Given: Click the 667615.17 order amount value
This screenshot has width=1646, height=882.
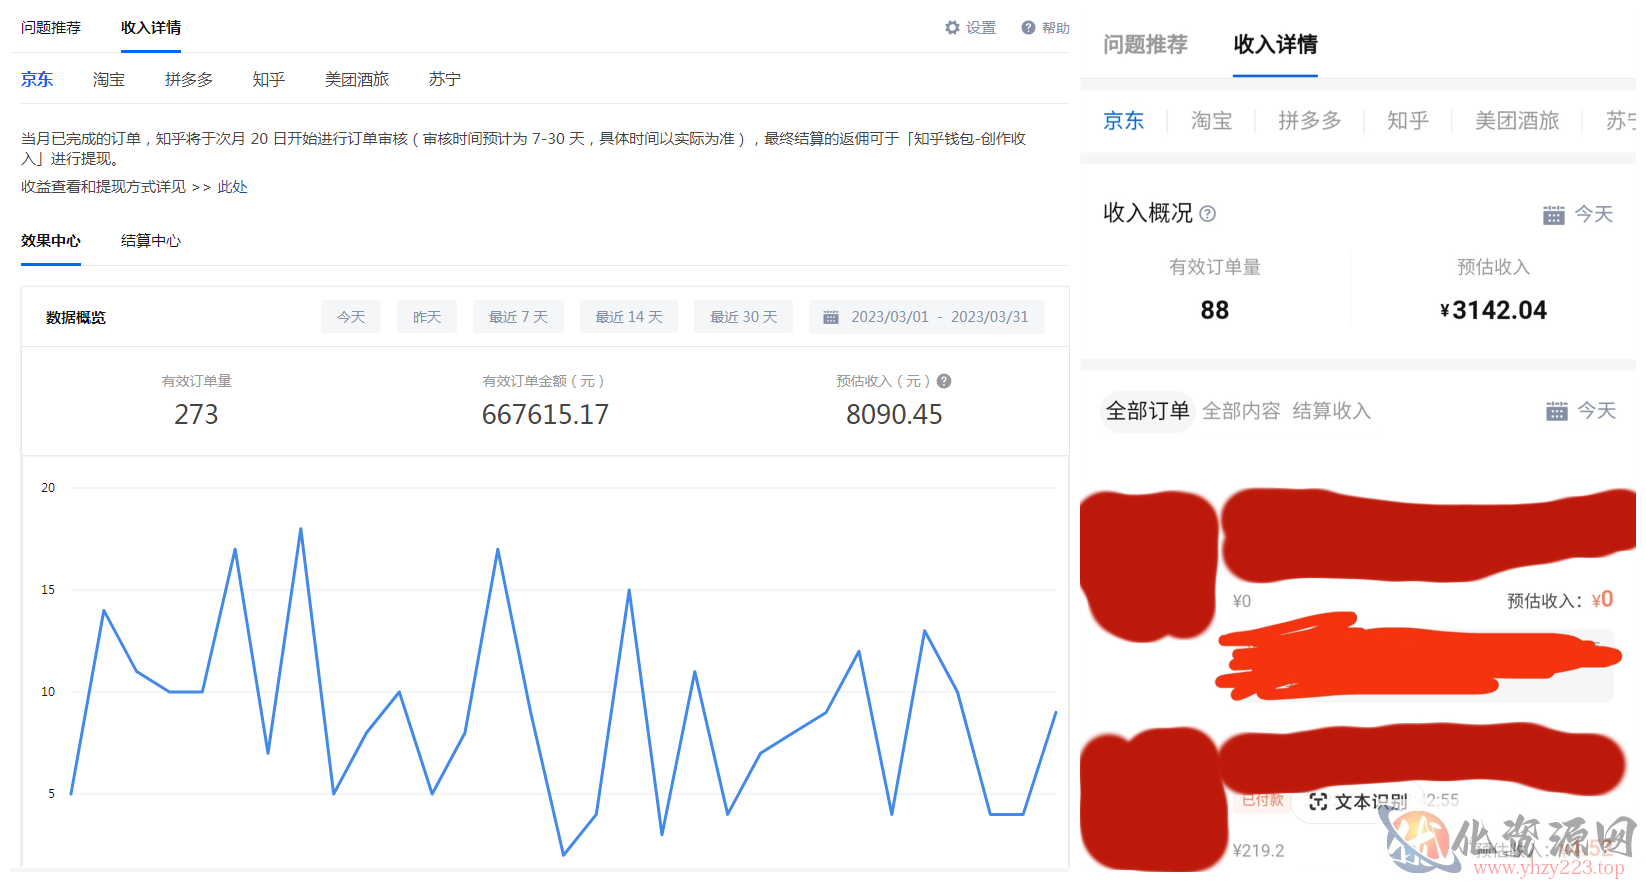Looking at the screenshot, I should pyautogui.click(x=545, y=414).
